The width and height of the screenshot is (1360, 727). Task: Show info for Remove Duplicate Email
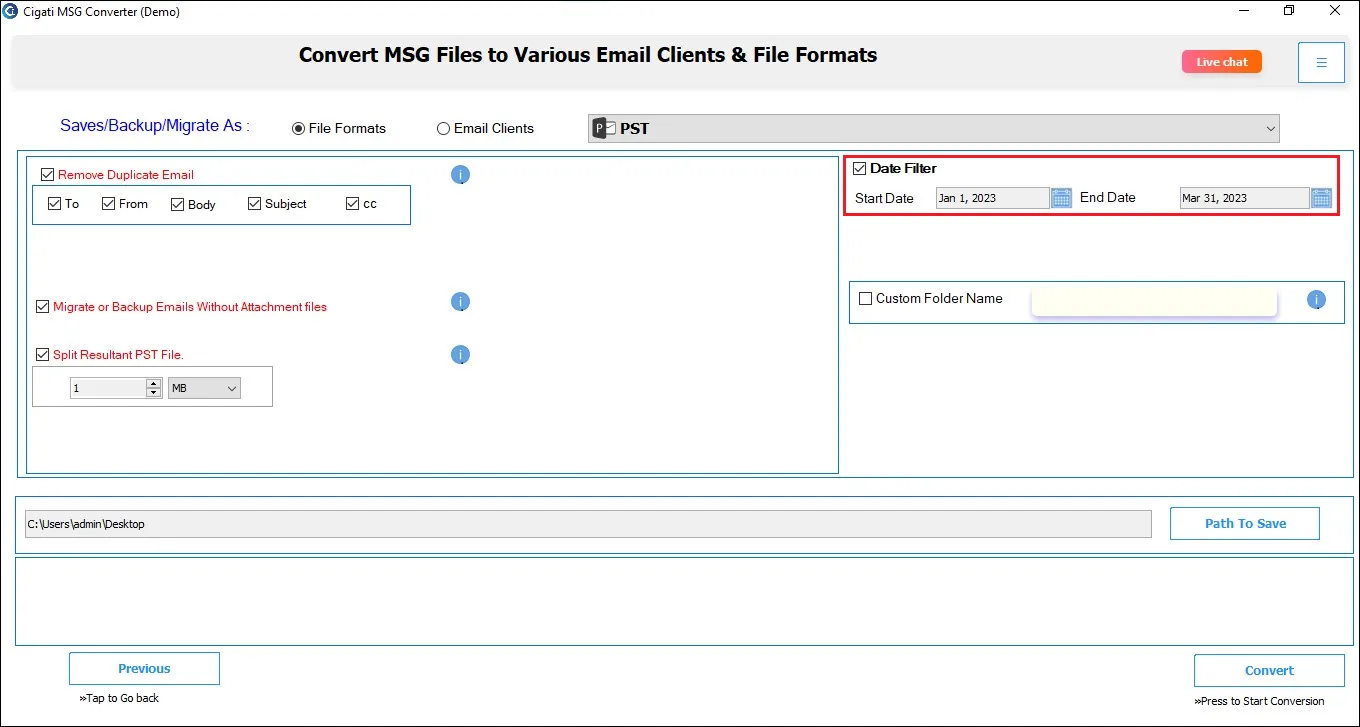tap(460, 175)
